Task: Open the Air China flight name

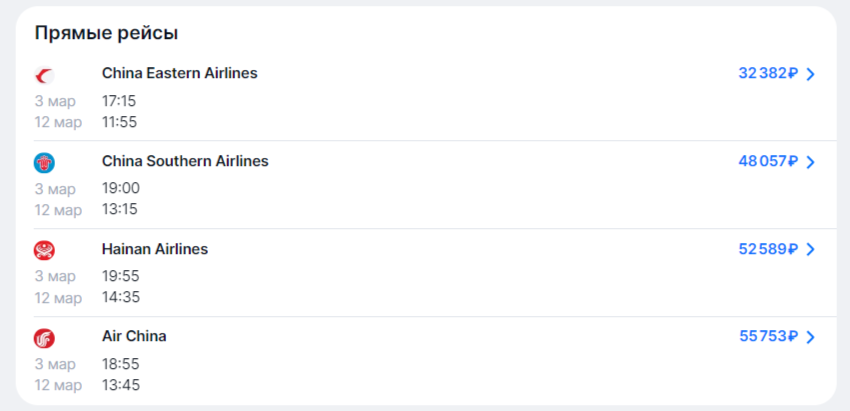Action: (x=134, y=336)
